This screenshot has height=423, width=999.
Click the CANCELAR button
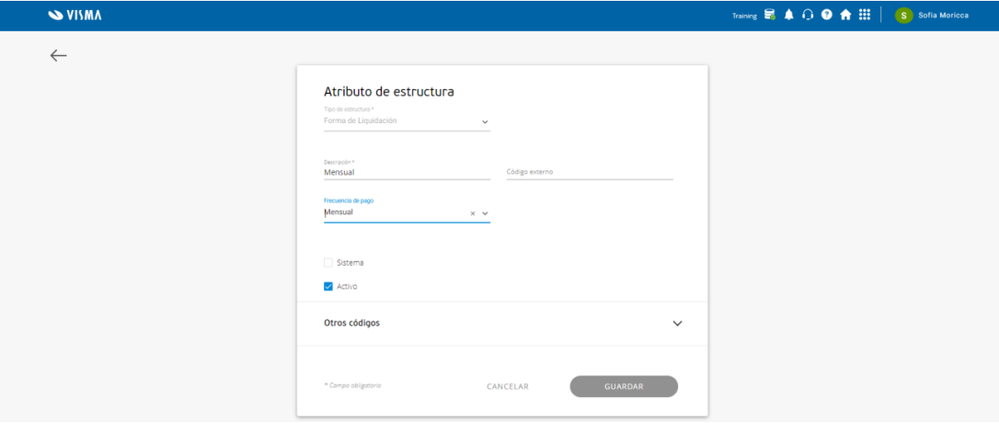(508, 387)
